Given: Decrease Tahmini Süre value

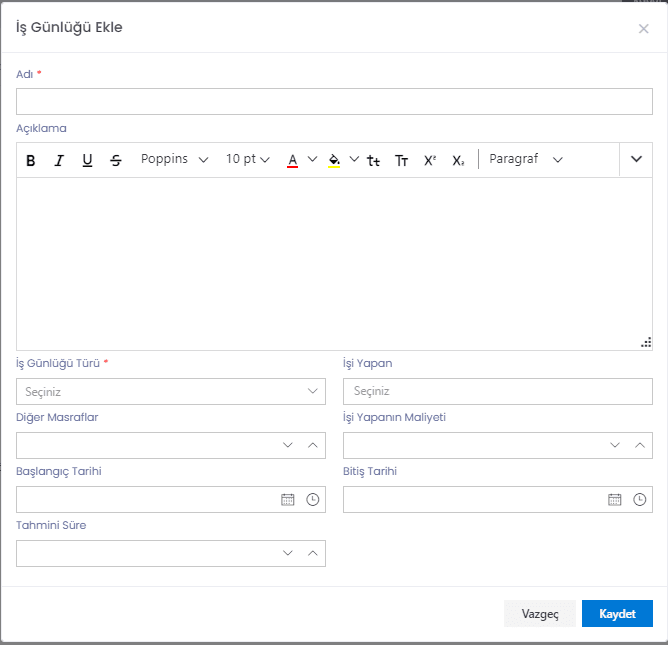Looking at the screenshot, I should click(x=288, y=553).
